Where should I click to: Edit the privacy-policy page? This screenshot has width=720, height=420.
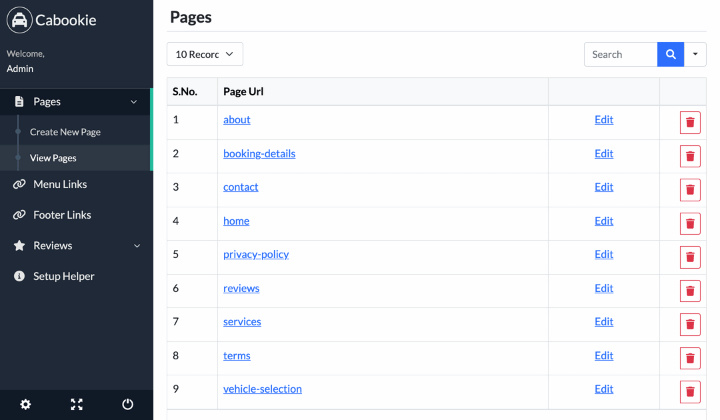click(x=604, y=255)
